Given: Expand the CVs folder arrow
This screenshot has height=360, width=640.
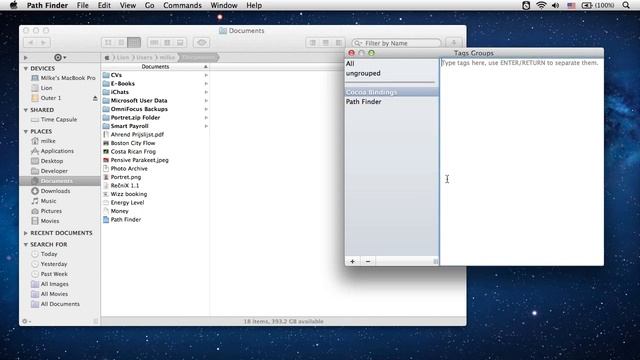Looking at the screenshot, I should (206, 75).
